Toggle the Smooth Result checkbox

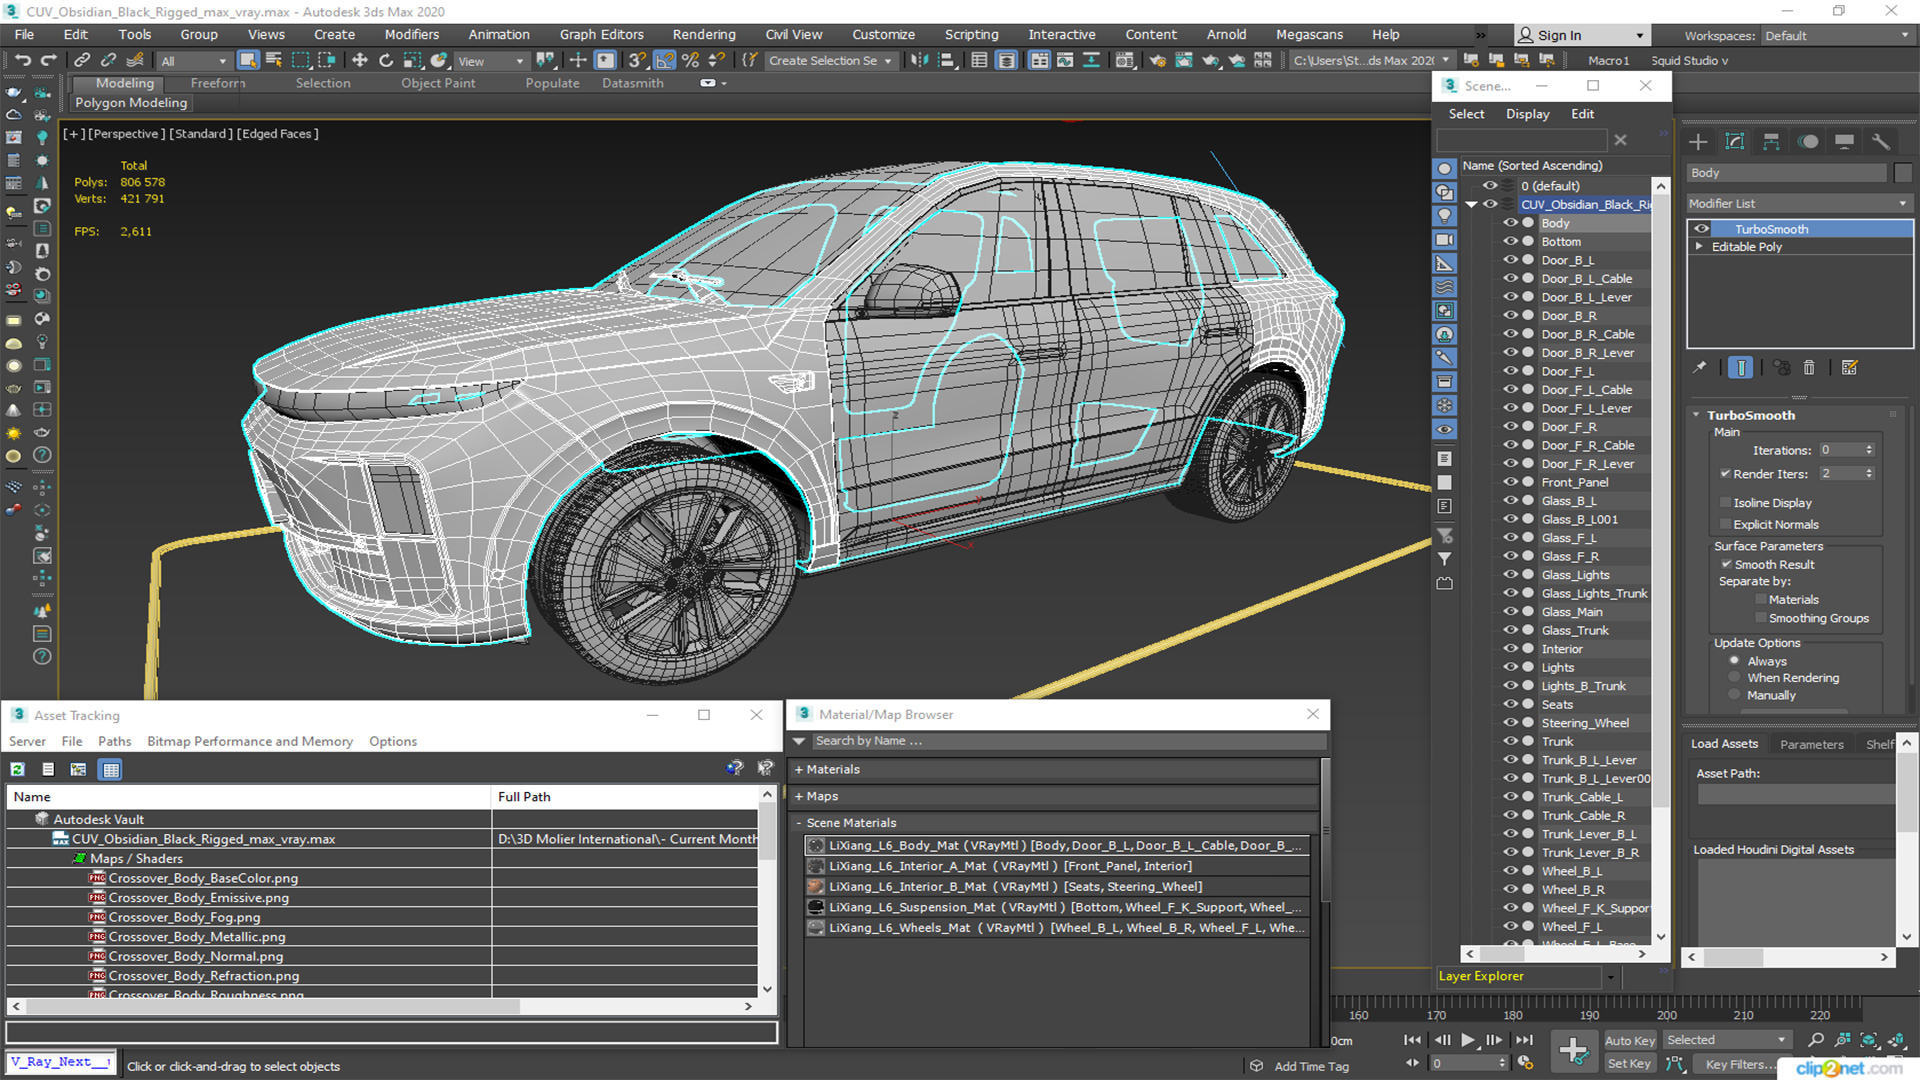pos(1726,564)
